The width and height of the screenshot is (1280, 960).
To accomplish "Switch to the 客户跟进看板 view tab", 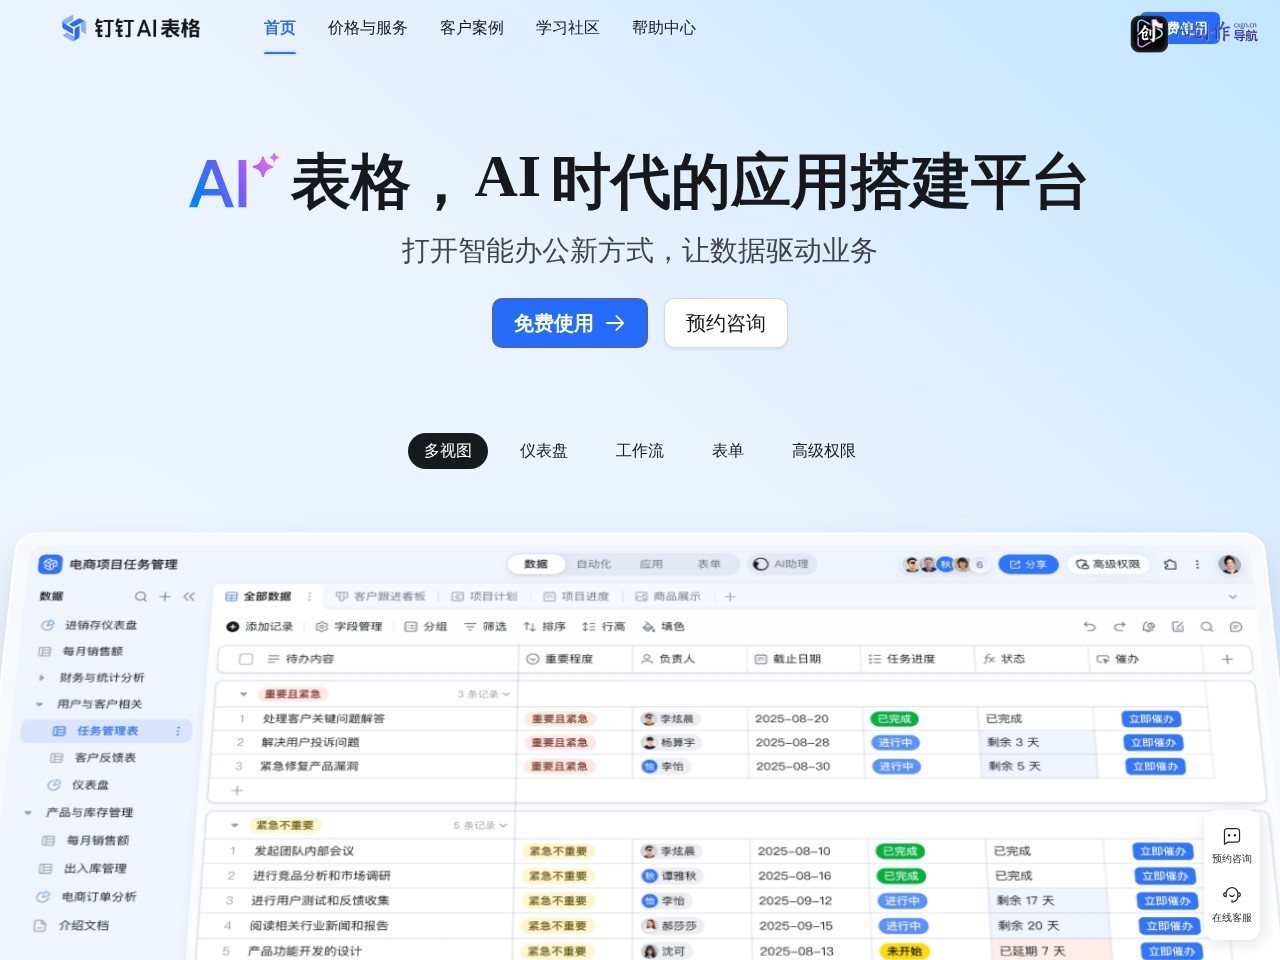I will [381, 597].
